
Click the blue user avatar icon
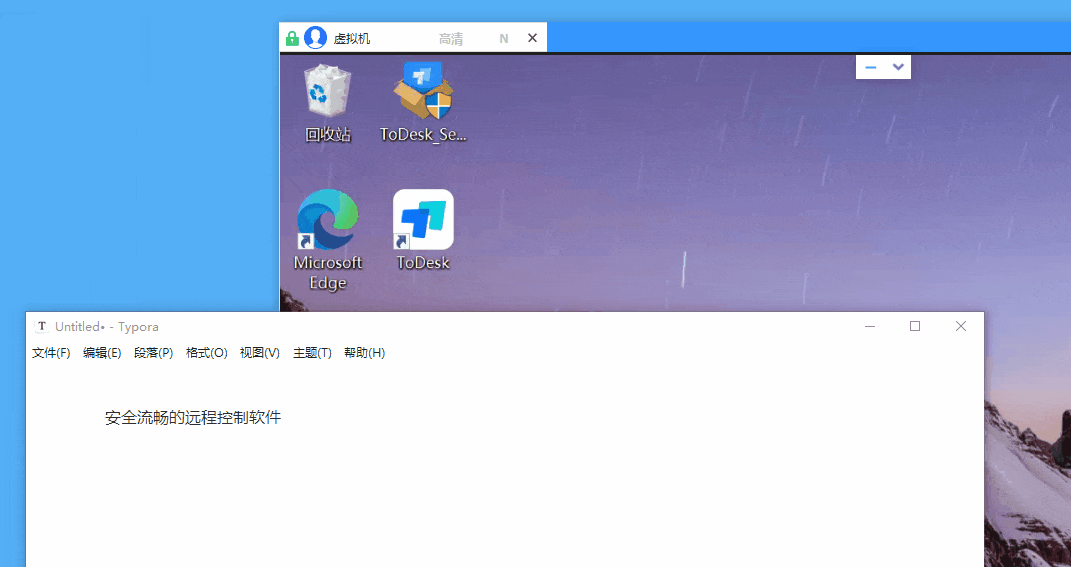coord(315,38)
